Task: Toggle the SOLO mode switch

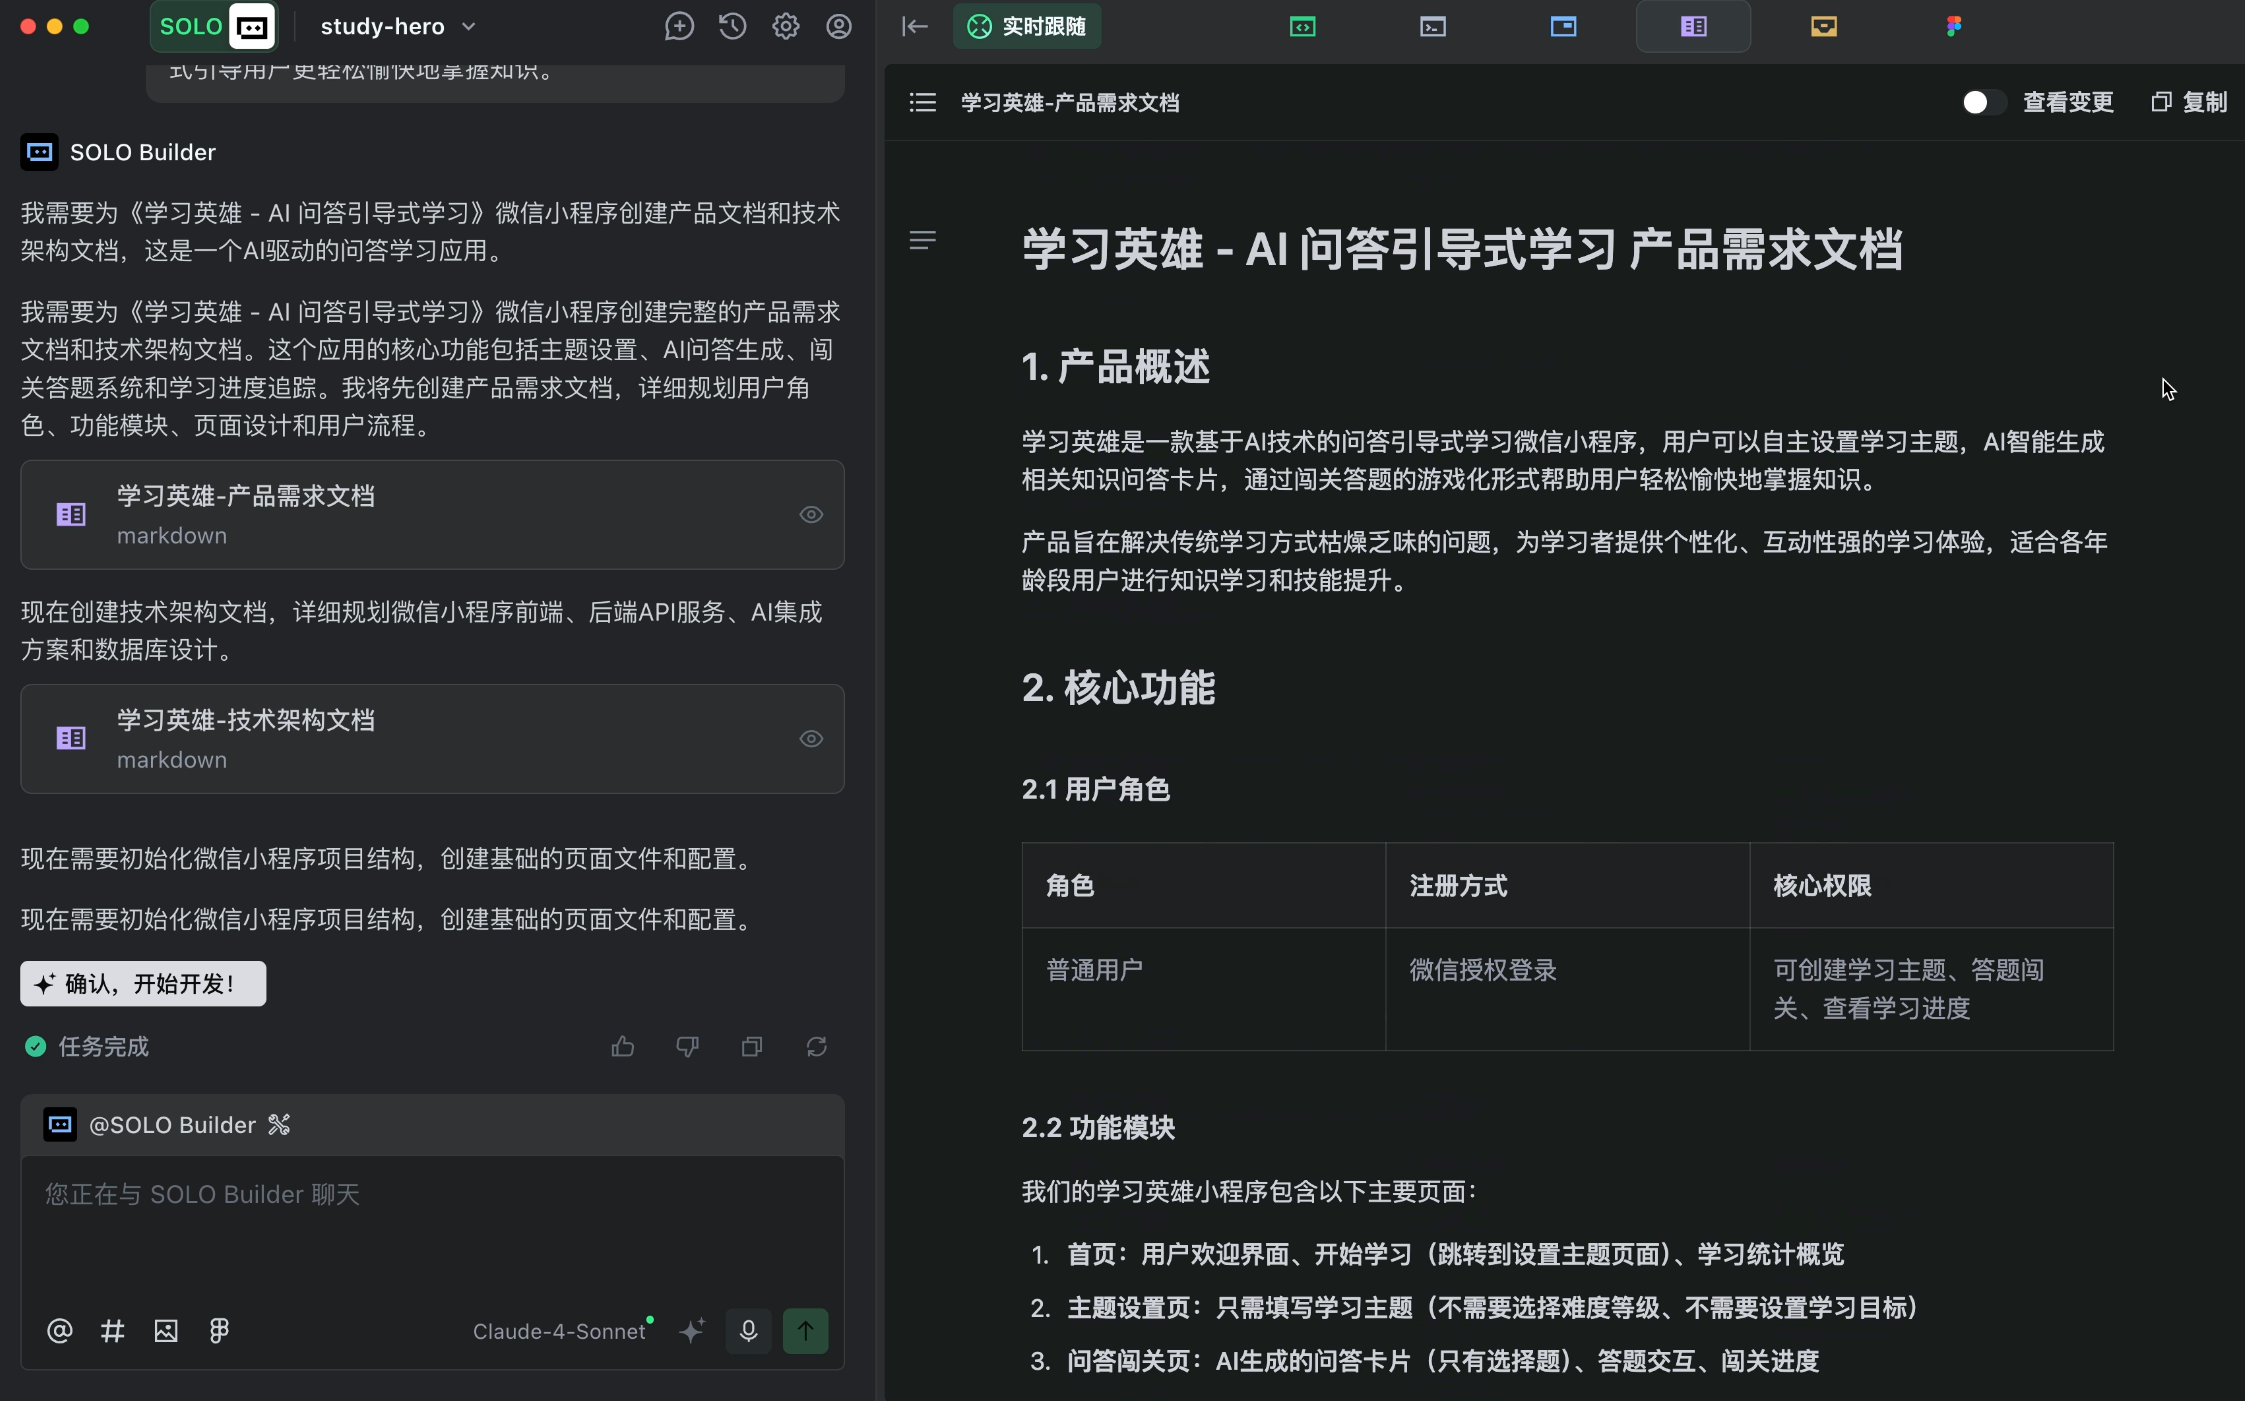Action: pos(212,27)
